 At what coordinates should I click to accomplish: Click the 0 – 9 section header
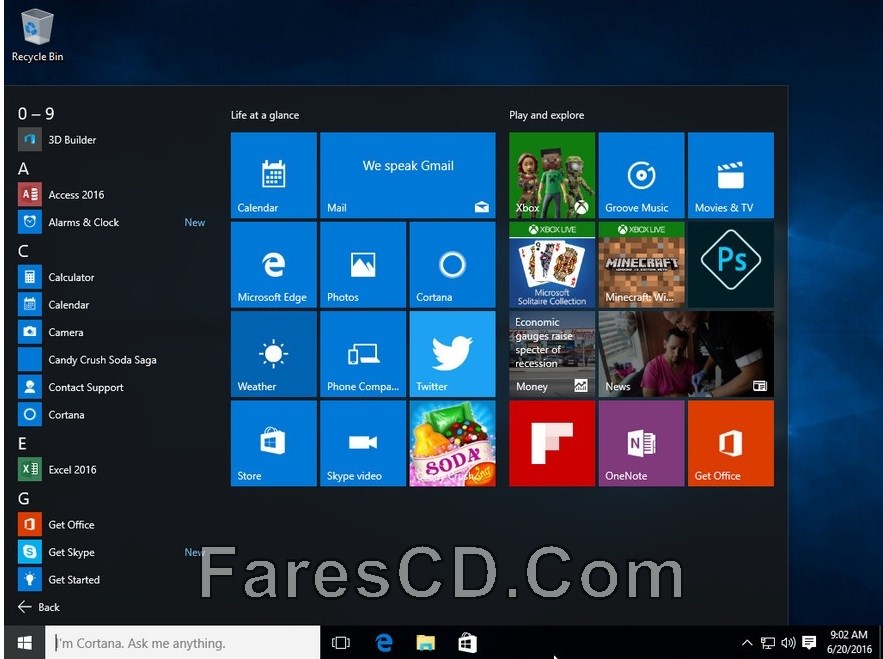(36, 114)
